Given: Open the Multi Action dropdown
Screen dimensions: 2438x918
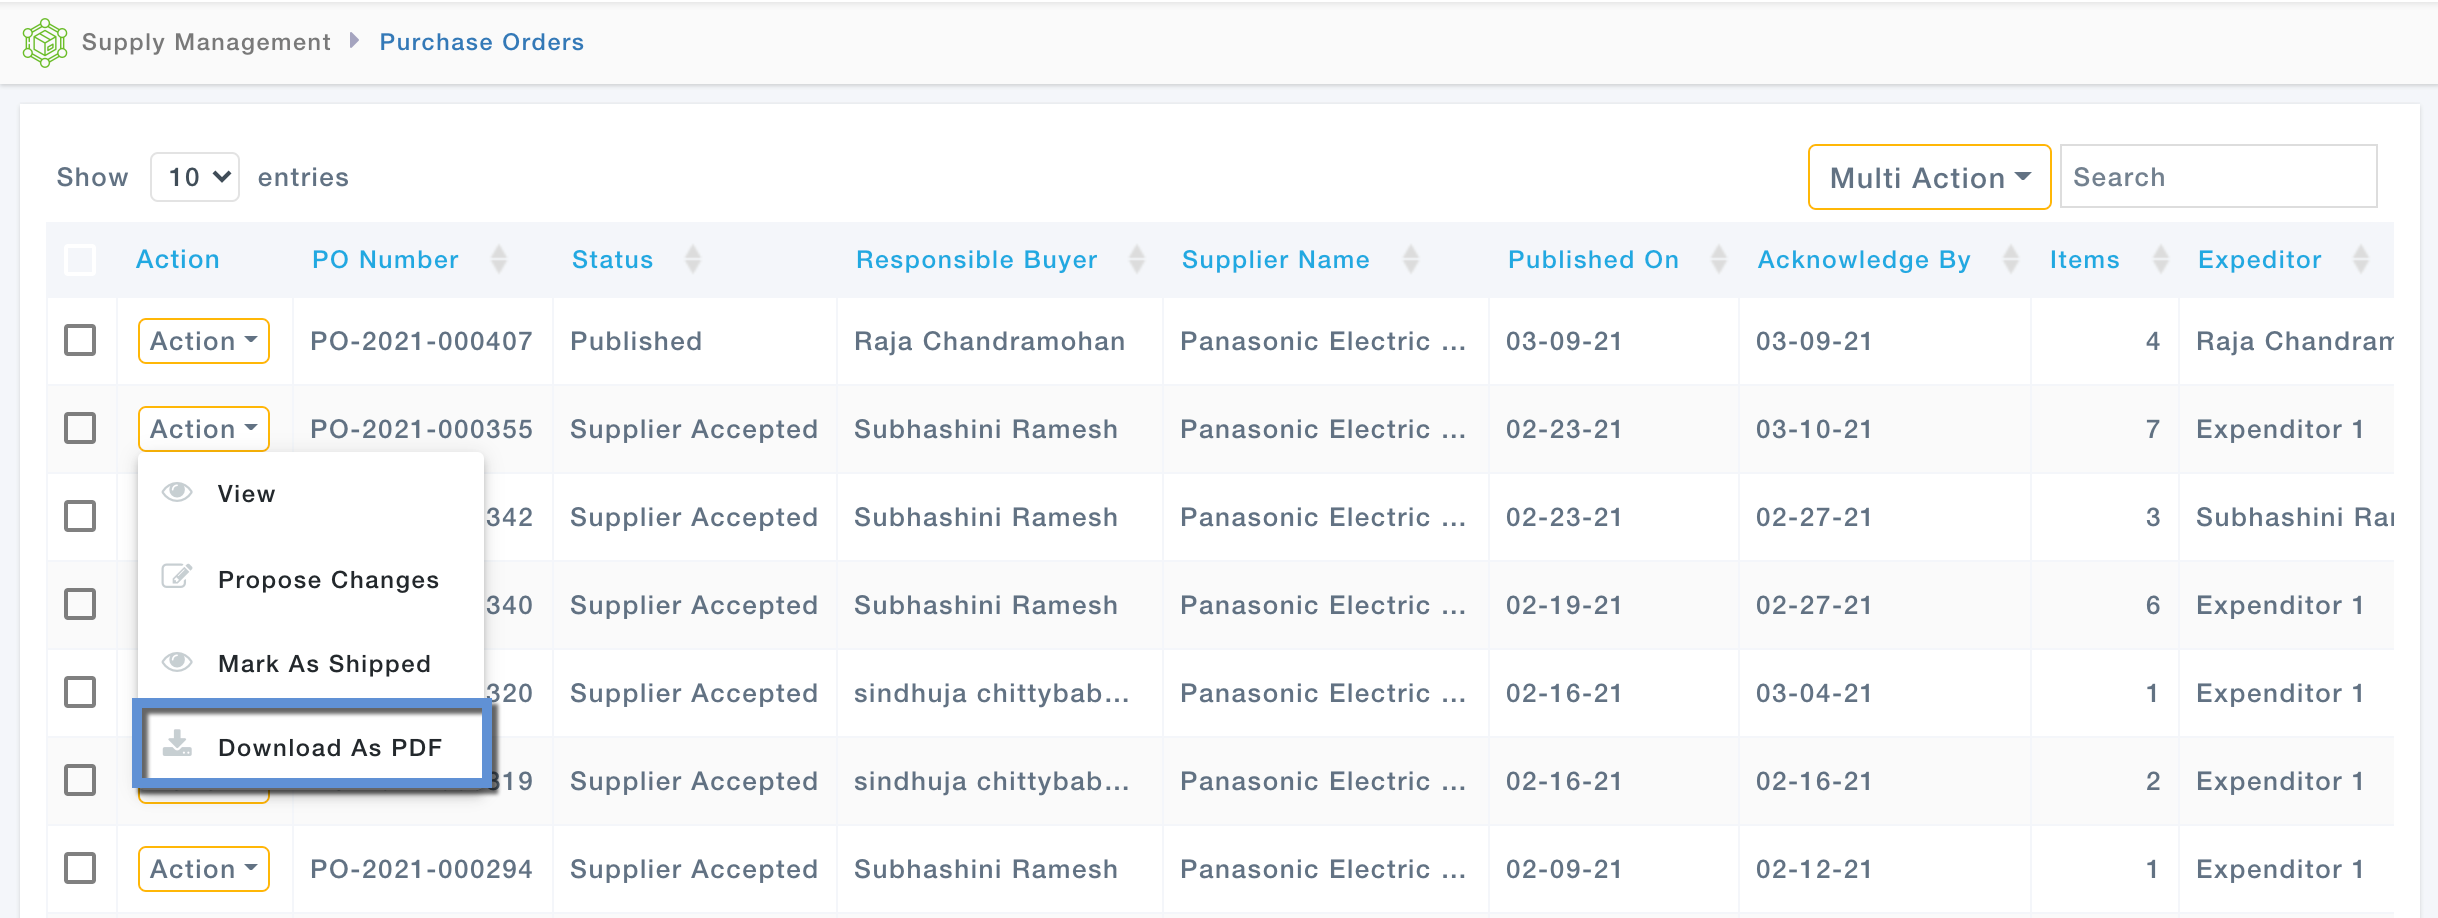Looking at the screenshot, I should [1929, 178].
